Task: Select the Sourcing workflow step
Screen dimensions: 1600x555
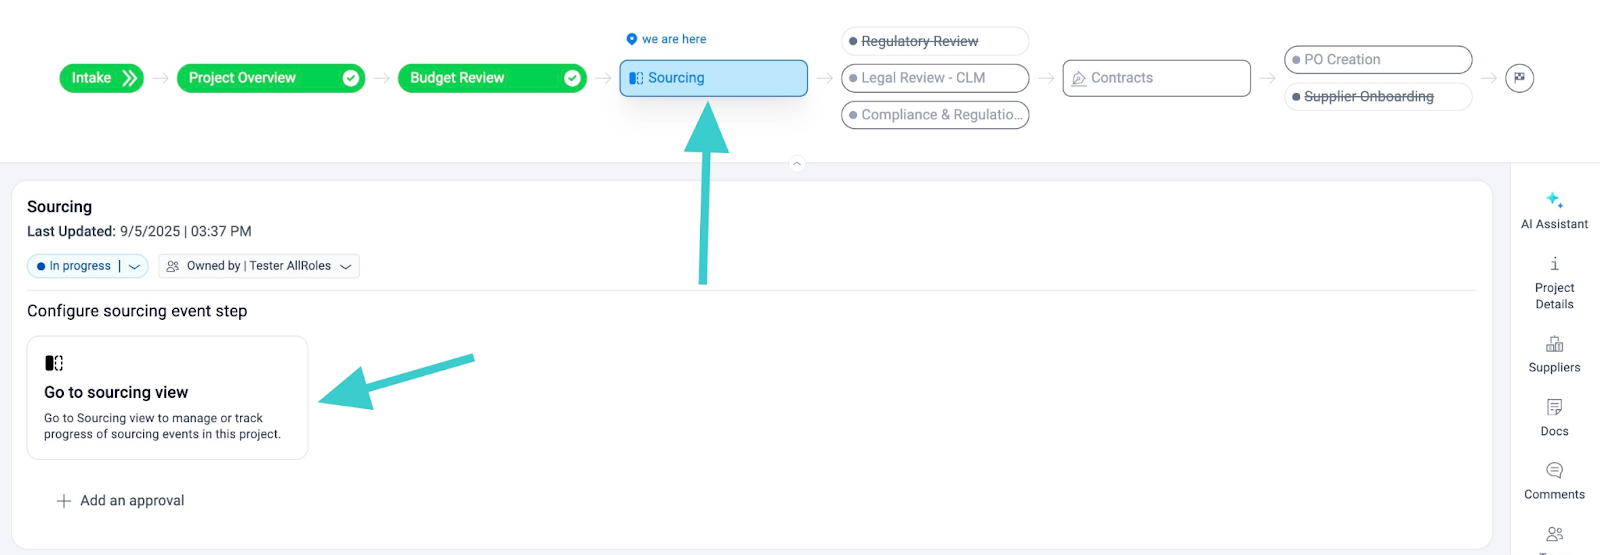Action: 713,78
